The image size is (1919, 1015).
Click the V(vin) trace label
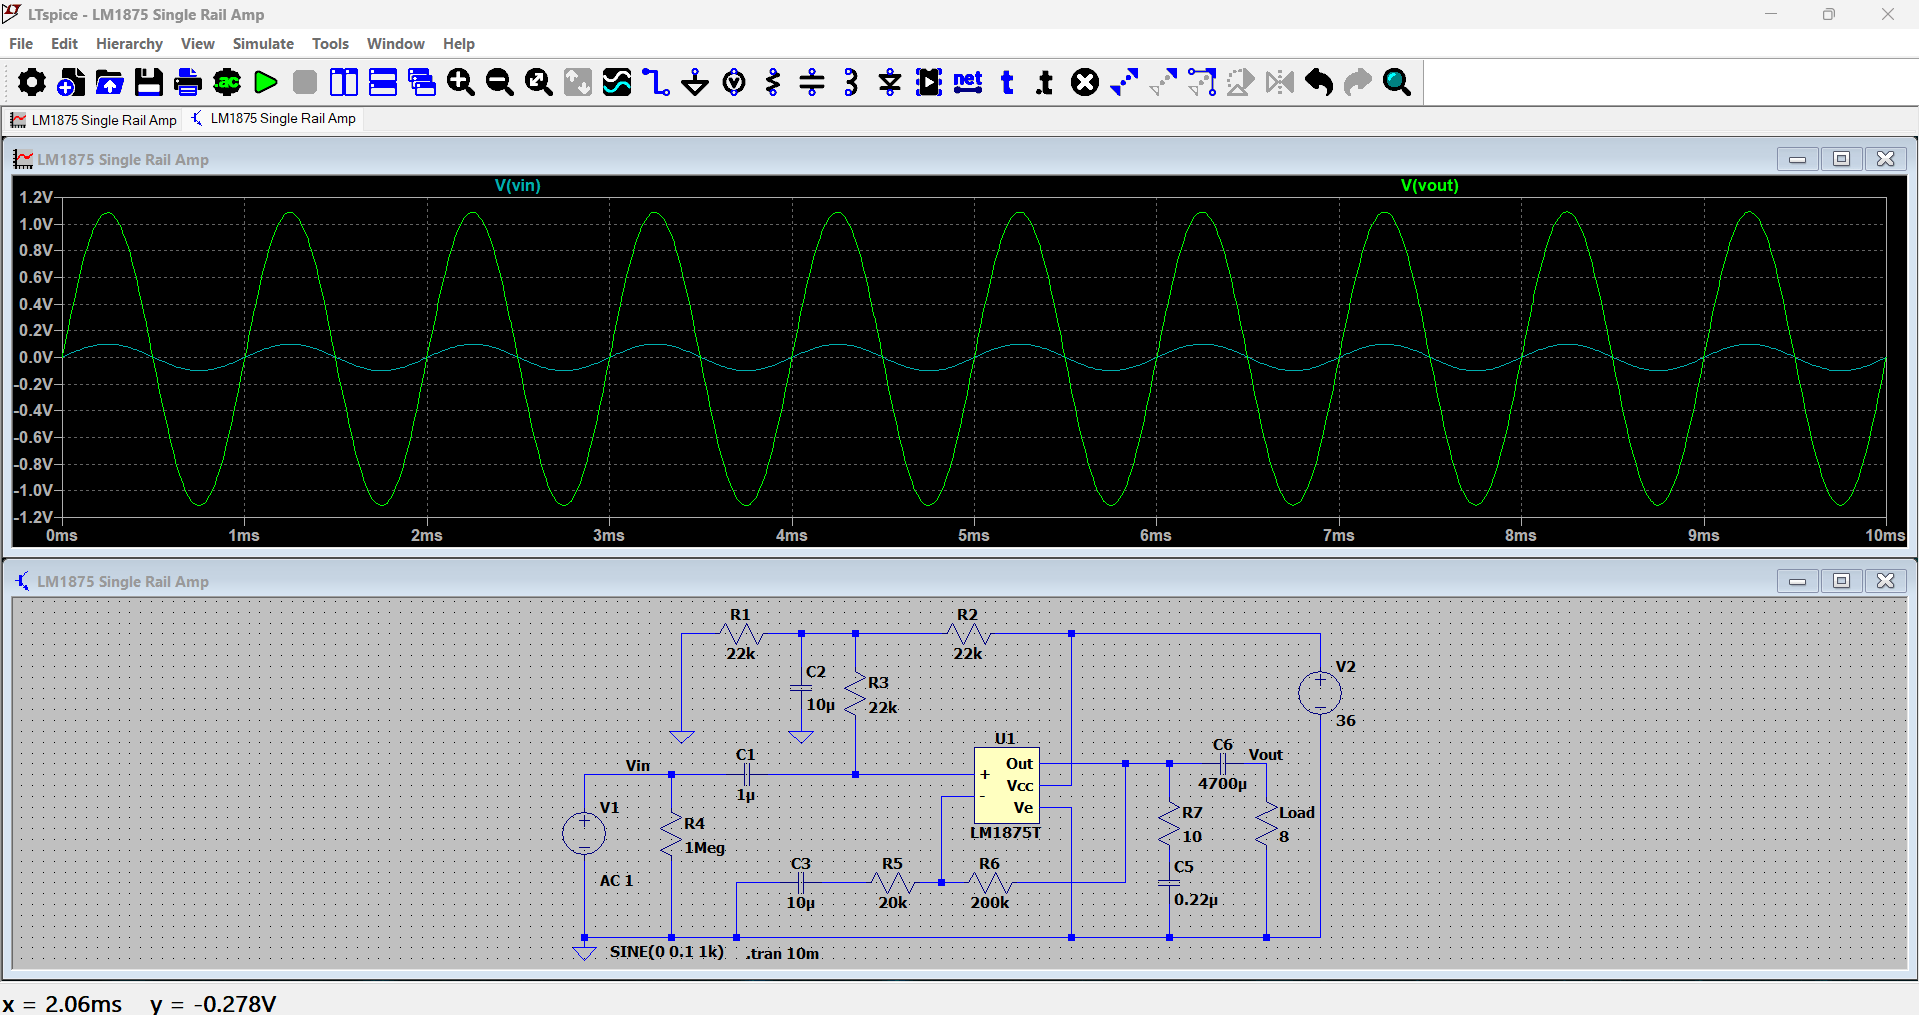click(x=517, y=186)
